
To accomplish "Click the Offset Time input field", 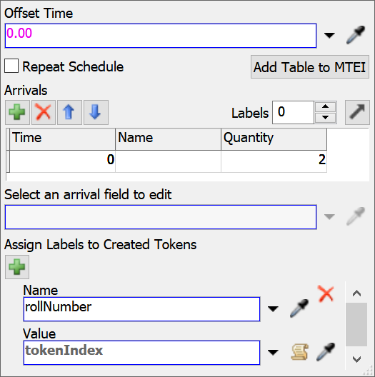I will 161,35.
